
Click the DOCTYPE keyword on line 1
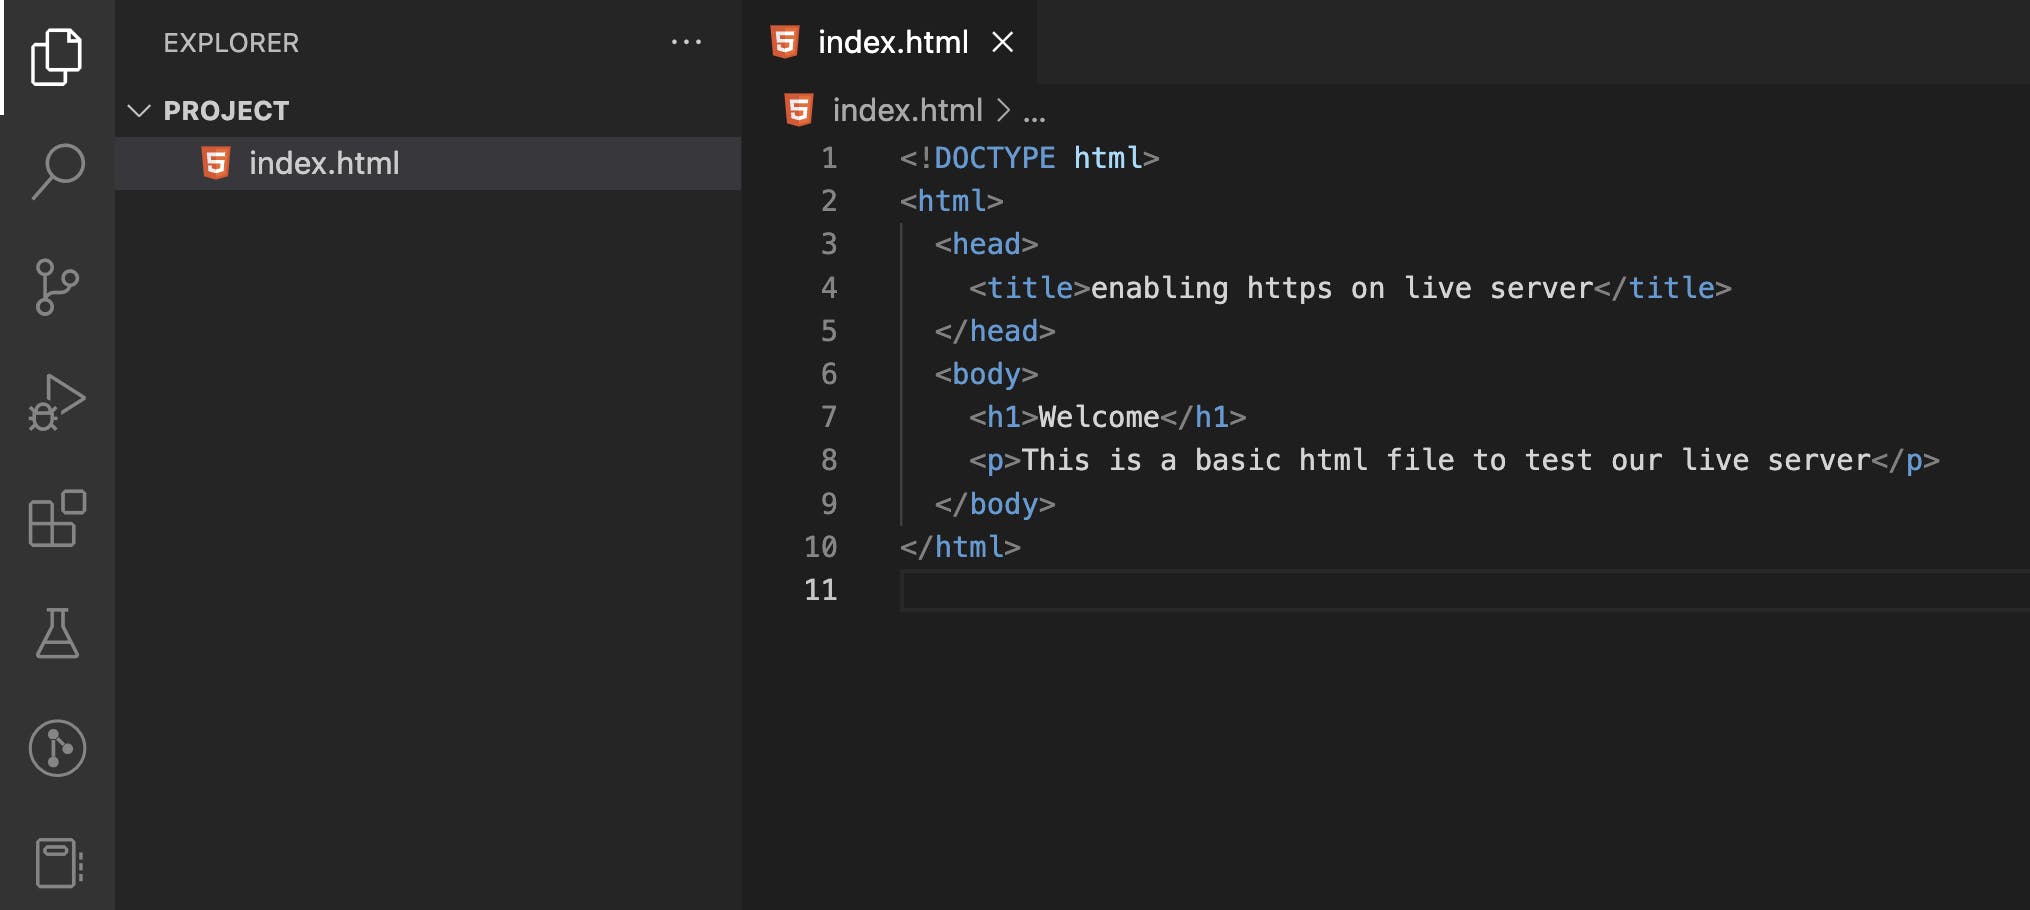[x=994, y=158]
